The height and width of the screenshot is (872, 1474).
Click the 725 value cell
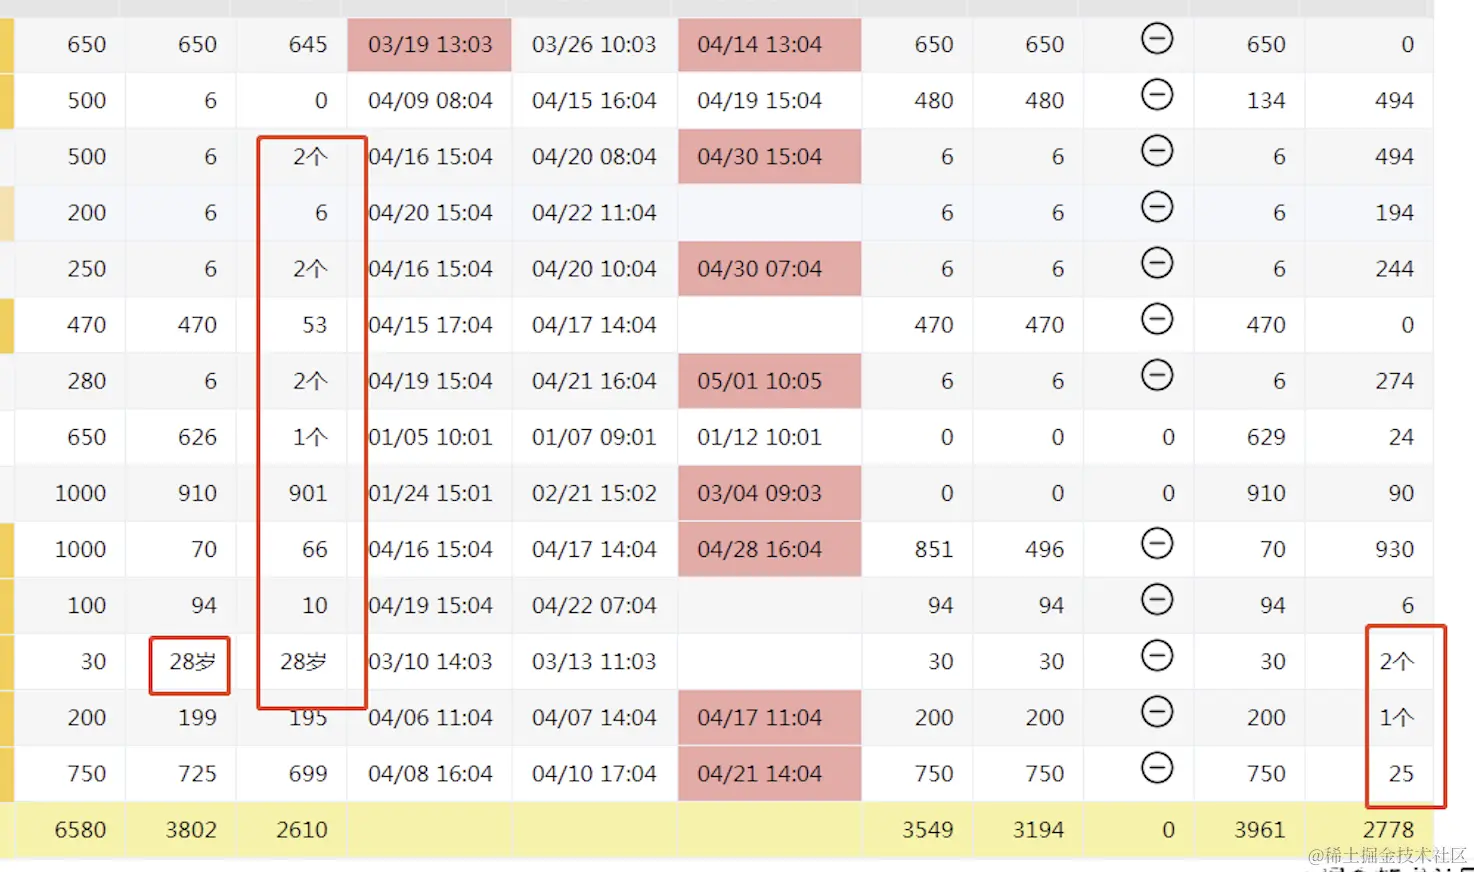pyautogui.click(x=181, y=773)
